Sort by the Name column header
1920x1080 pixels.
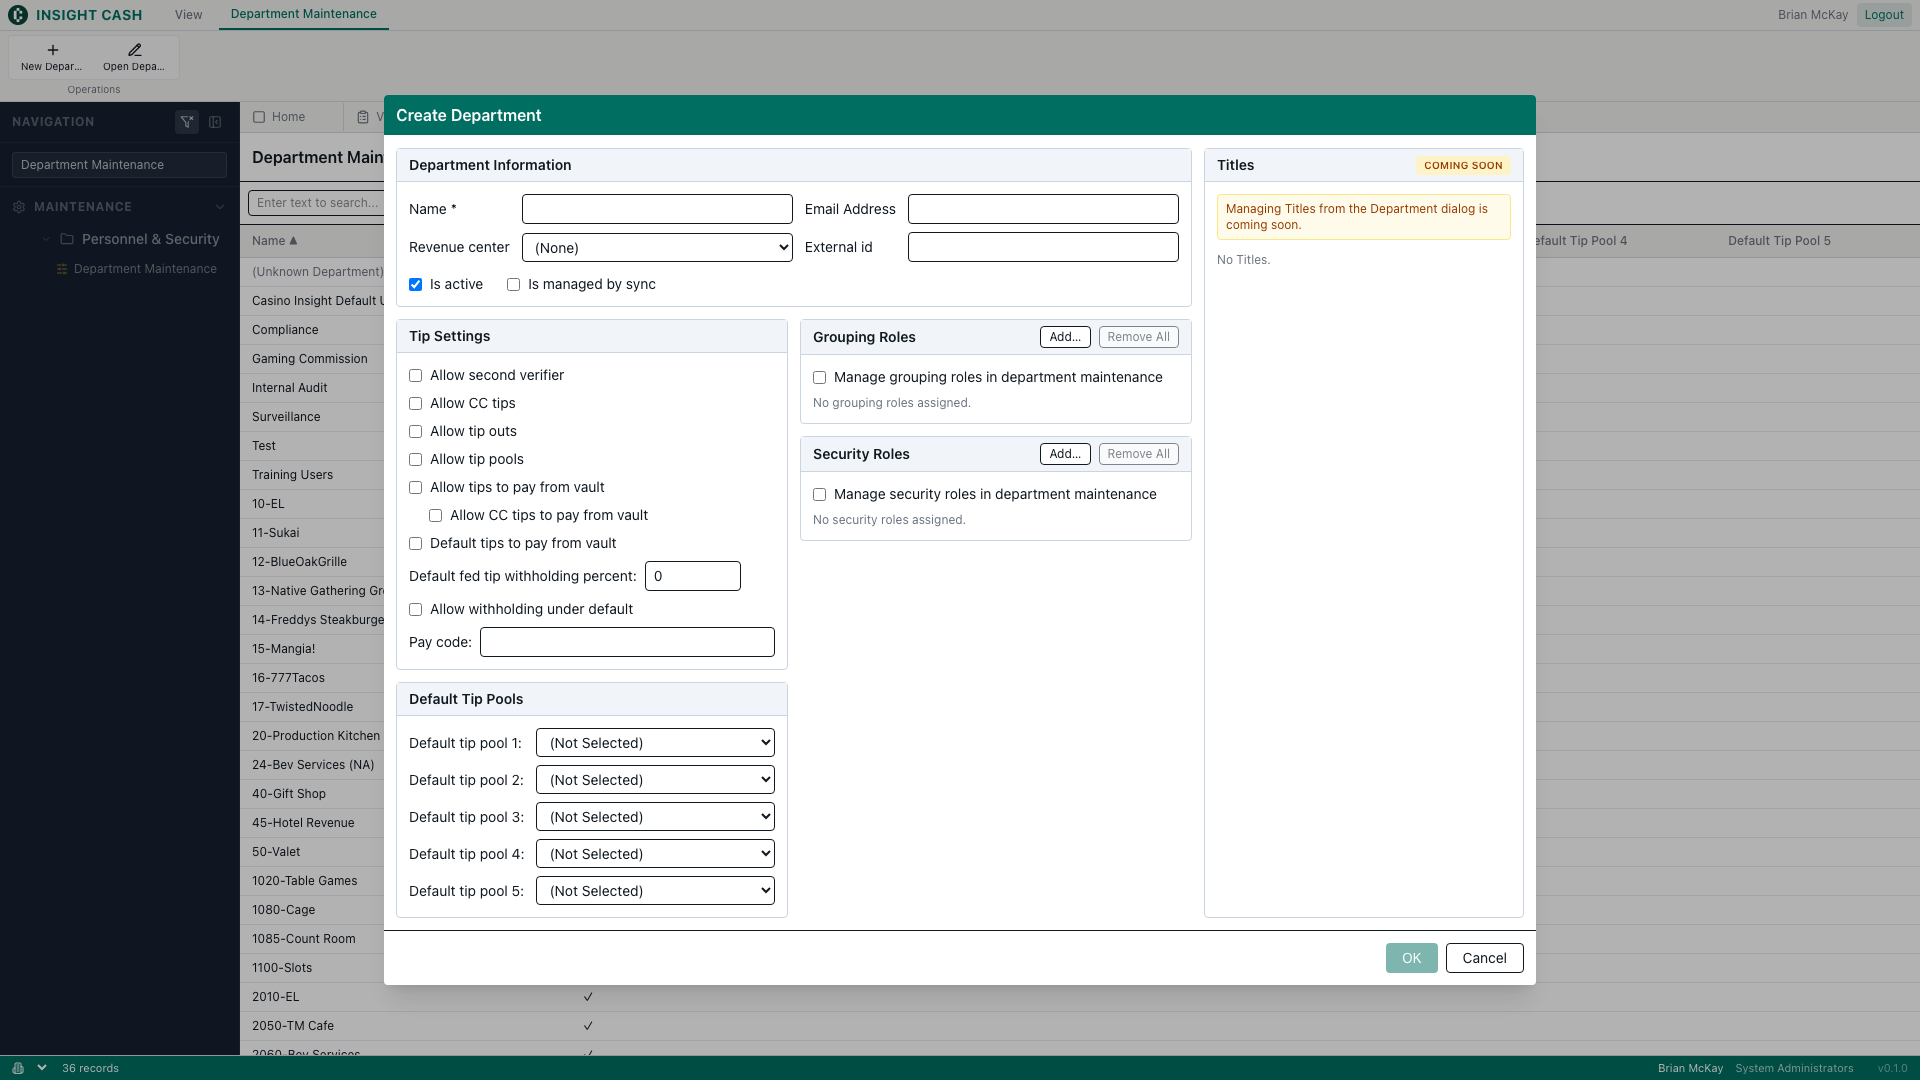(274, 241)
